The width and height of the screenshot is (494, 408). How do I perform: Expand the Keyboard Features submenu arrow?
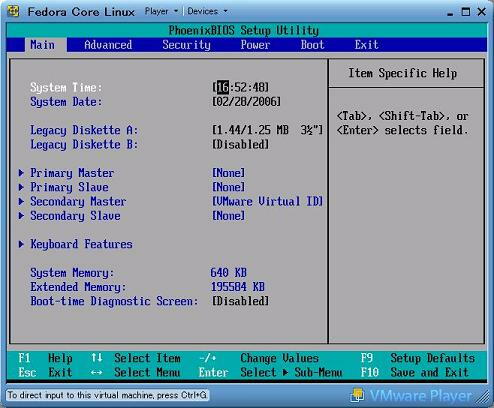coord(21,244)
